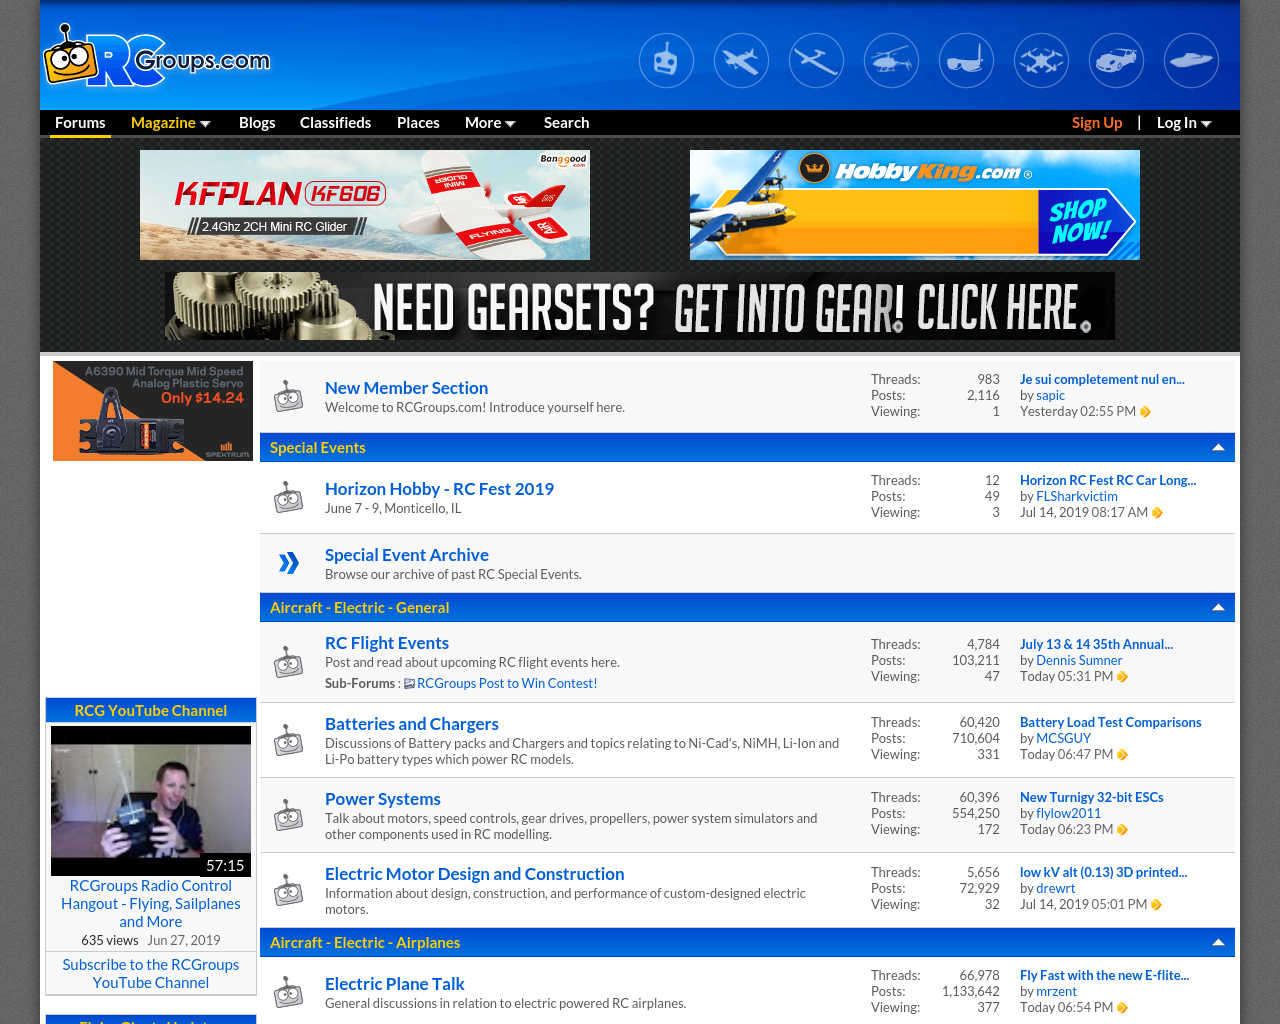Open the electric airplane category icon

[741, 61]
